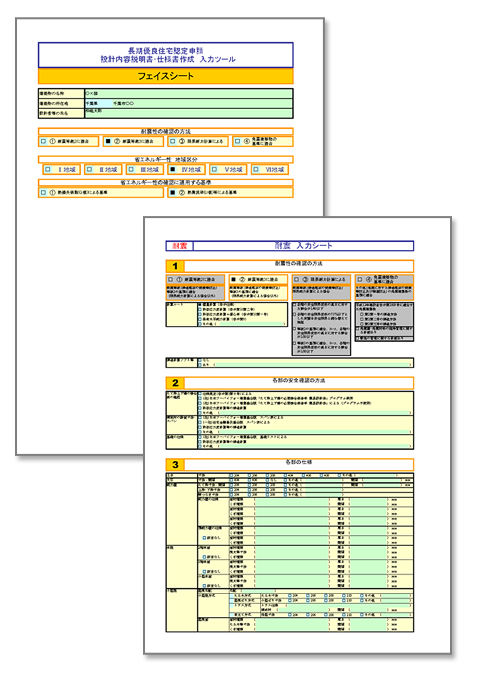Tick option ③ checkbox on the face sheet
The image size is (480, 680).
pos(173,141)
